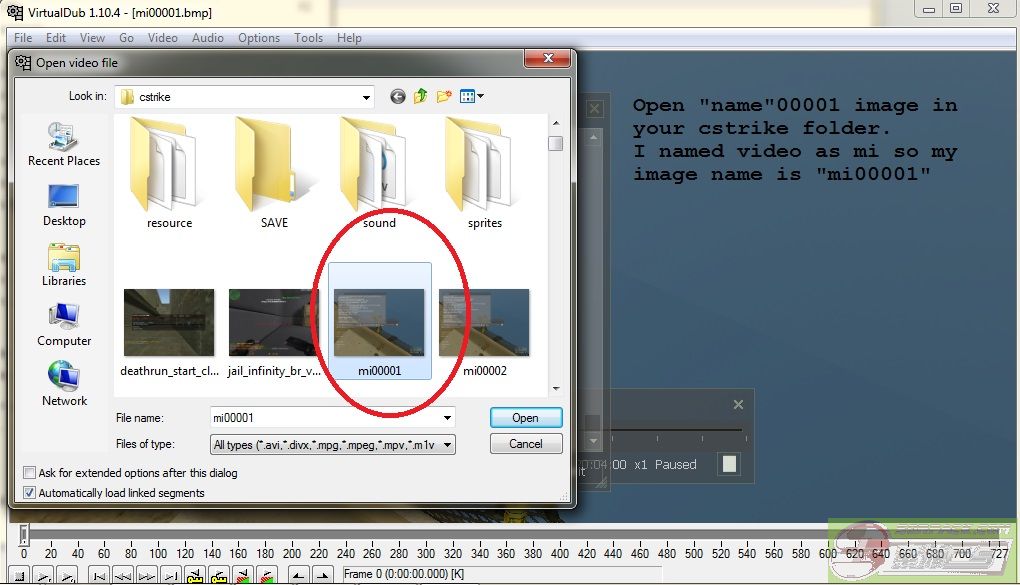The width and height of the screenshot is (1020, 585).
Task: Click the frame position slider handle
Action: pyautogui.click(x=24, y=534)
